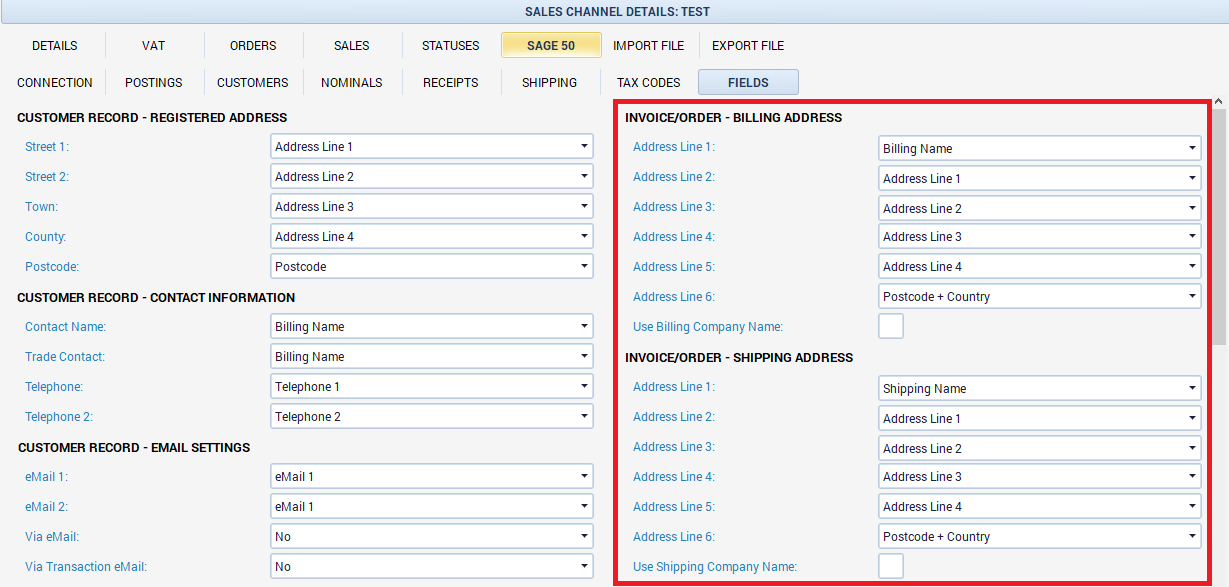This screenshot has height=587, width=1229.
Task: Expand billing Address Line 4 dropdown
Action: coord(1040,237)
